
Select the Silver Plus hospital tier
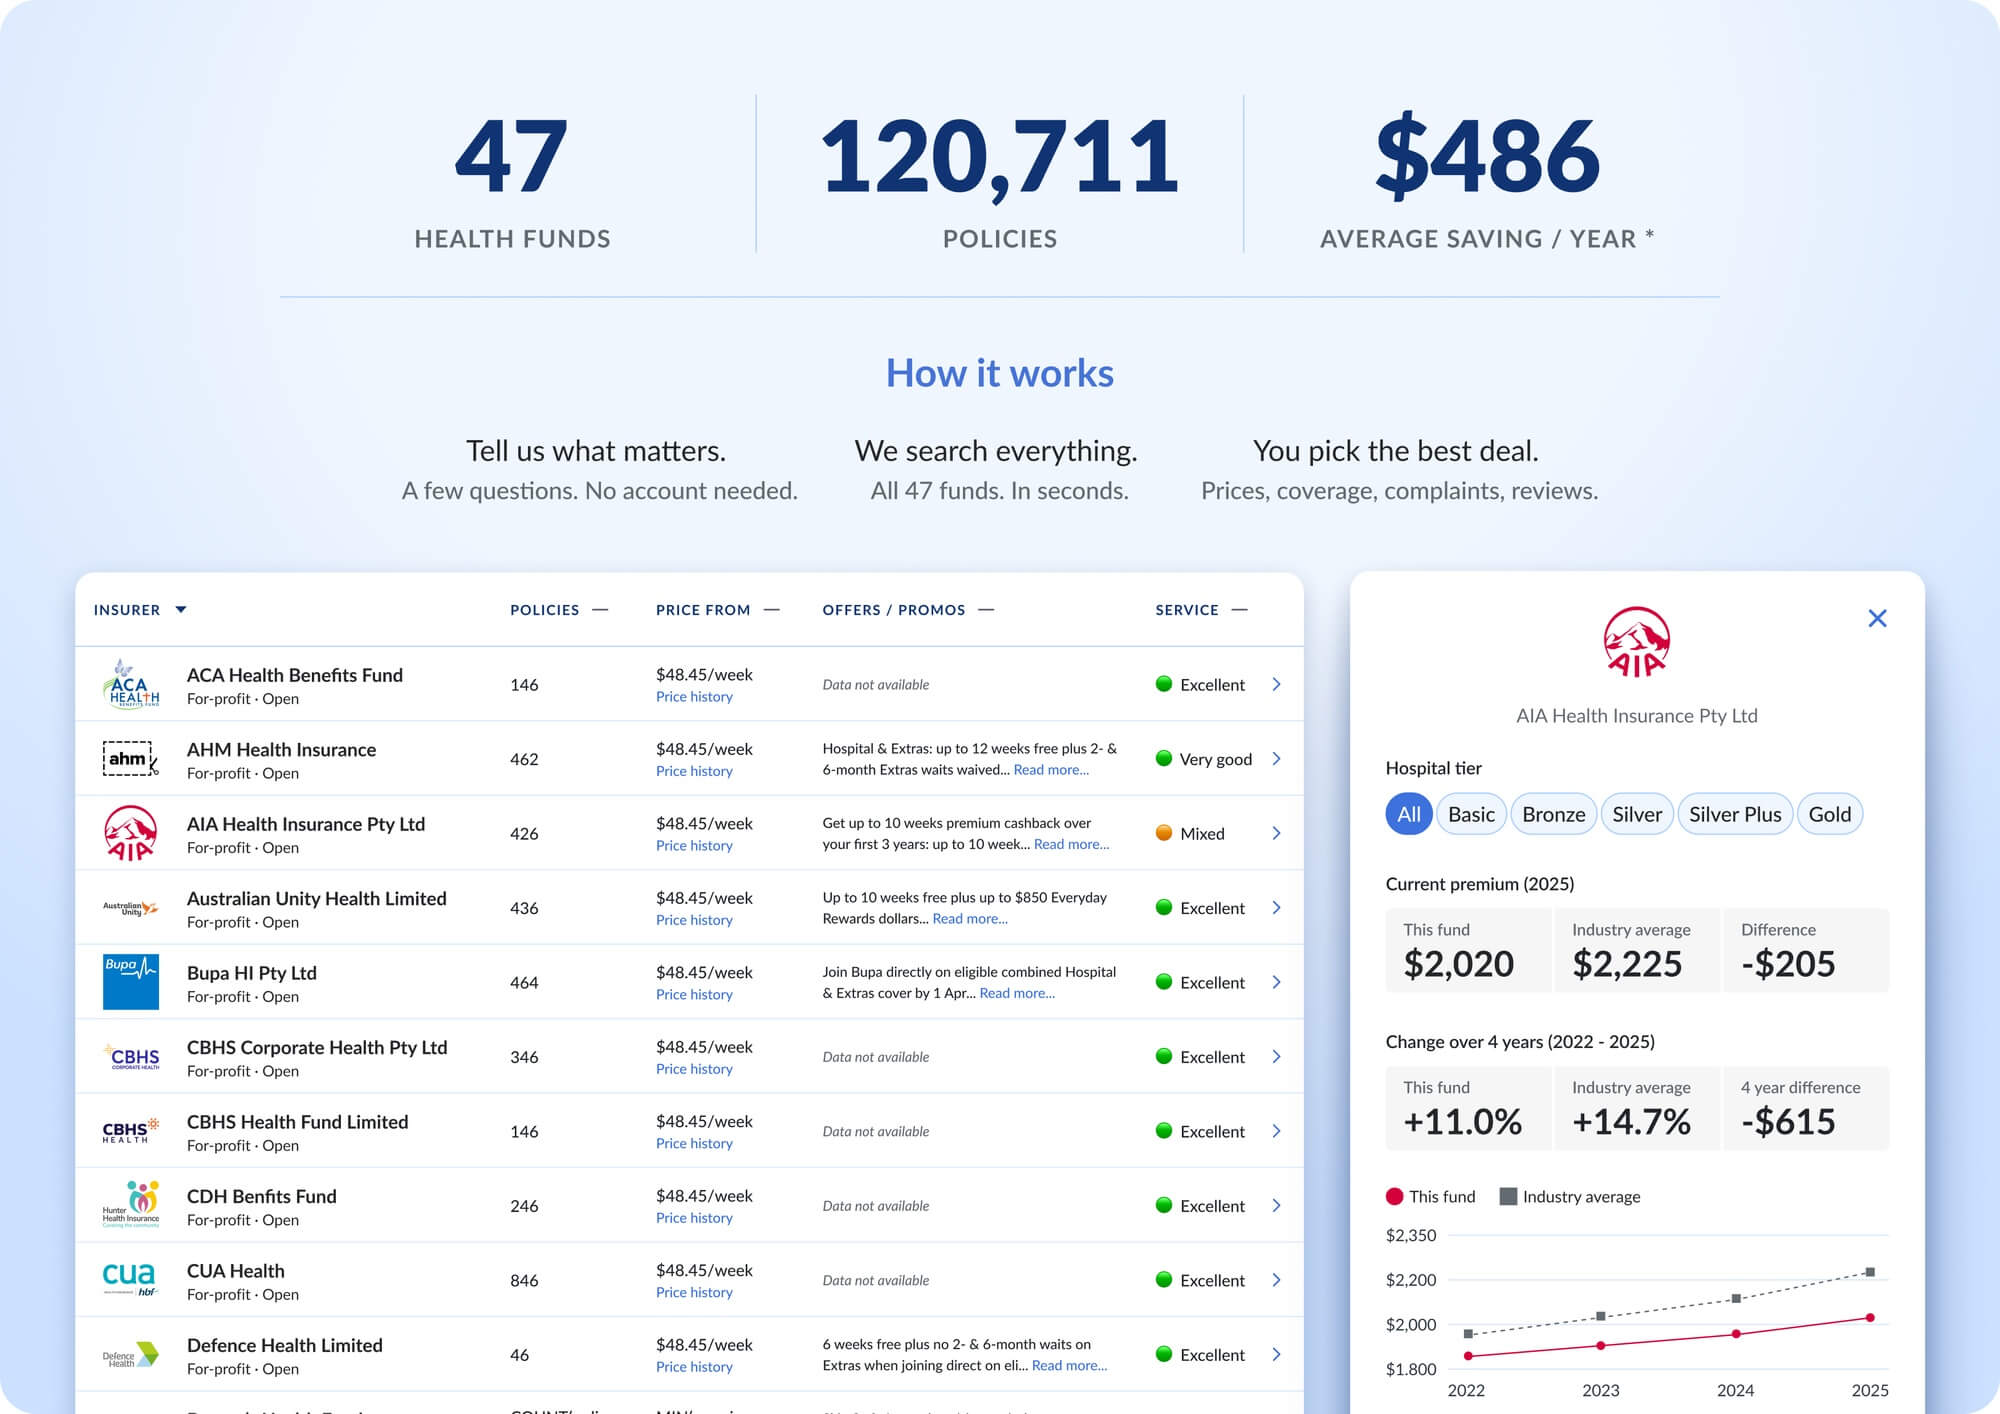1735,814
